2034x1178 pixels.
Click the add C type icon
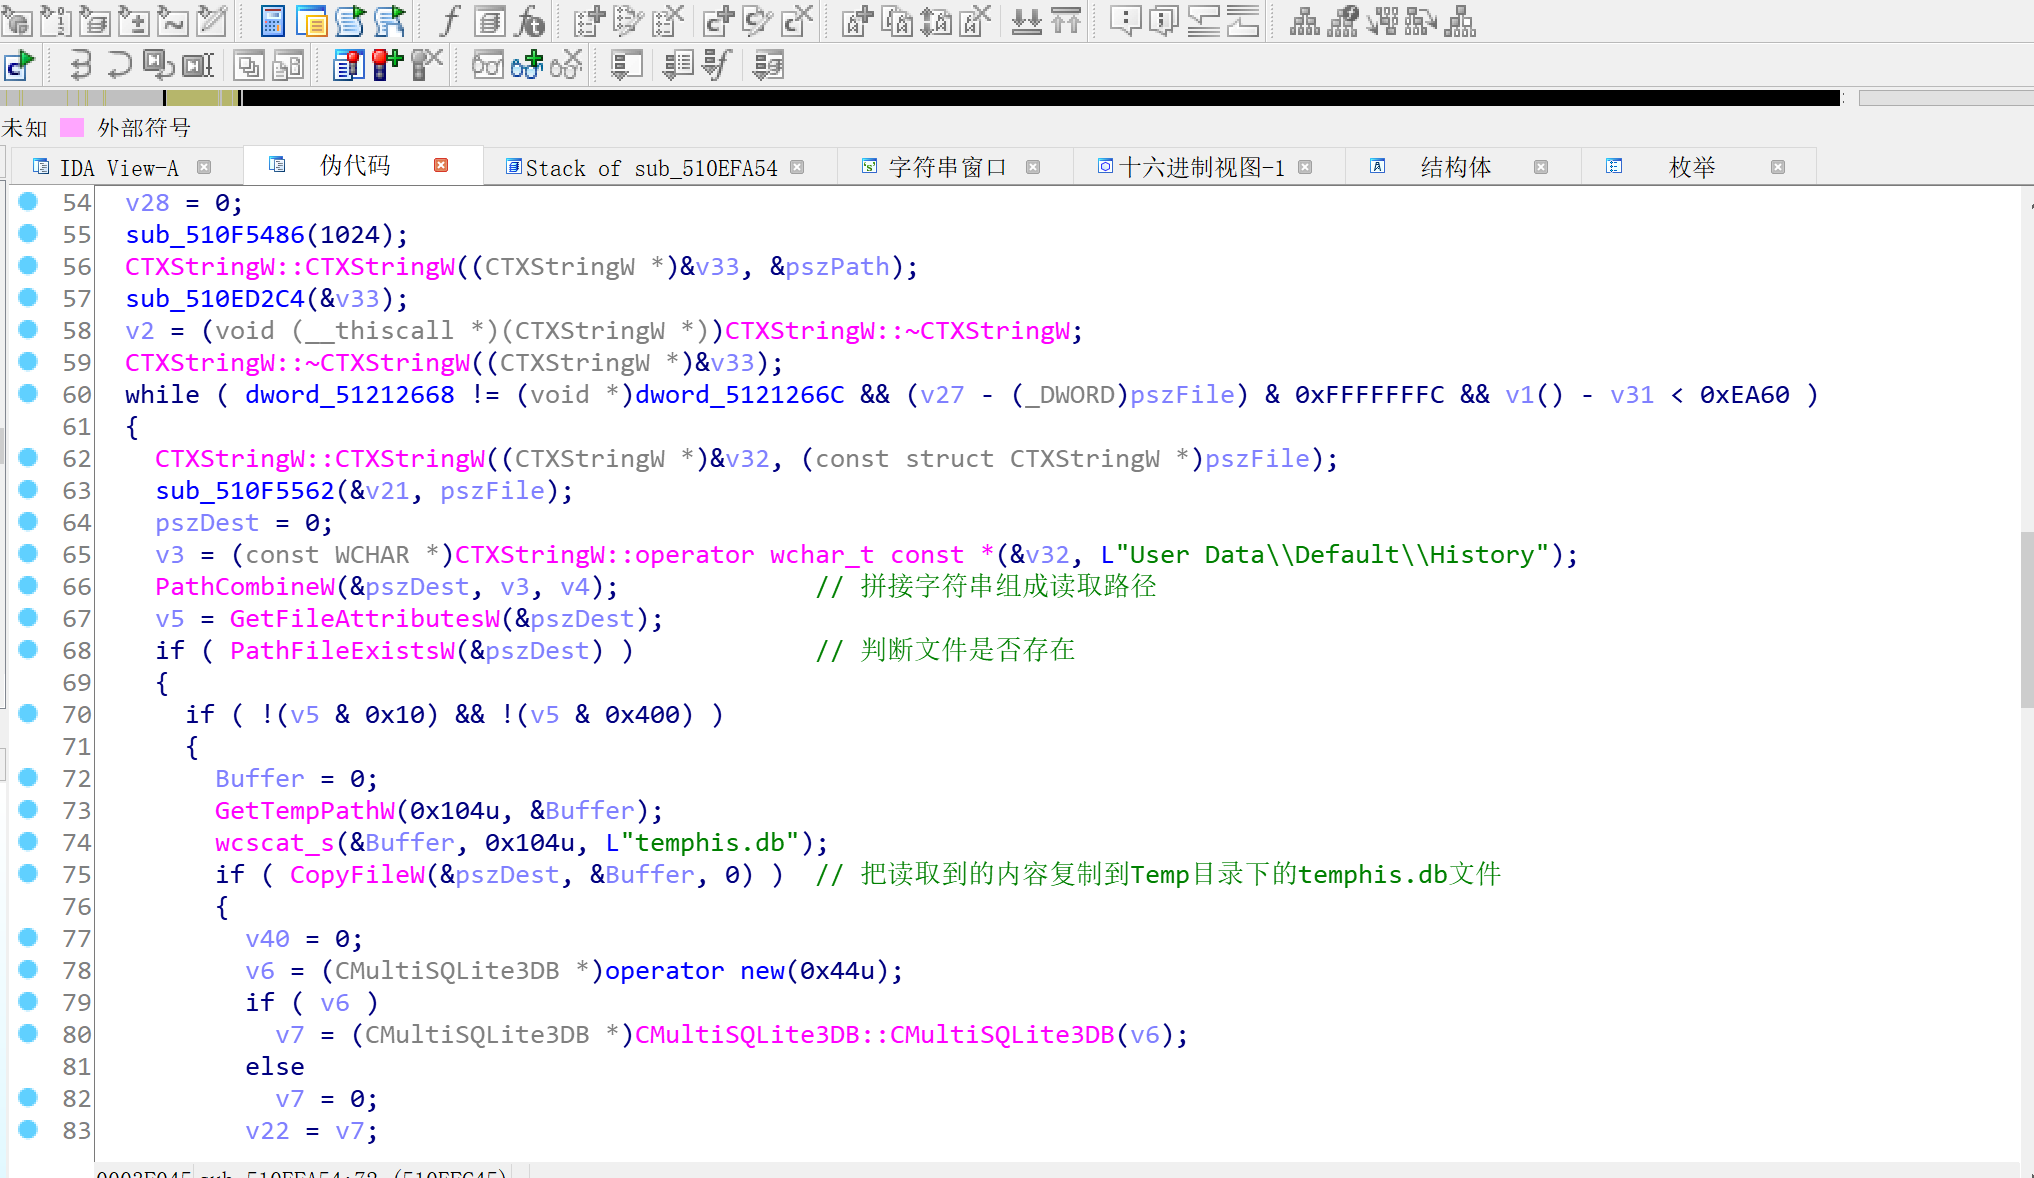click(718, 20)
